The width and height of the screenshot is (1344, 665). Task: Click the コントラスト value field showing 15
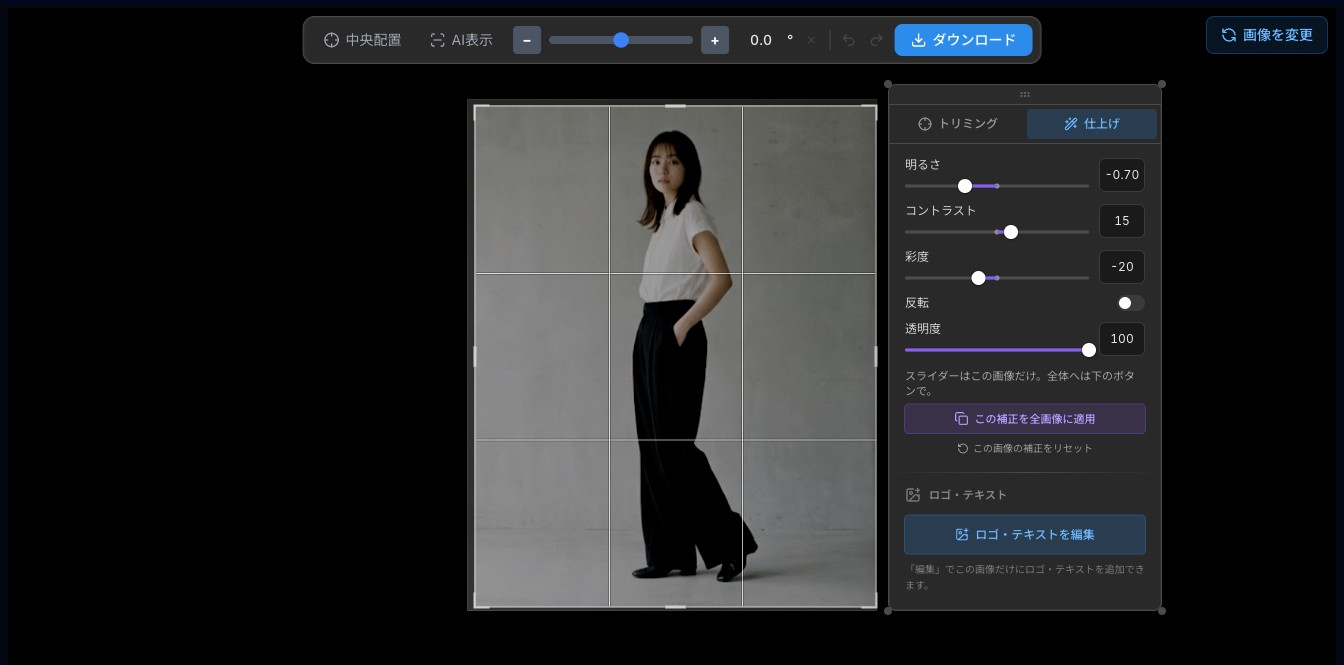[x=1122, y=221]
